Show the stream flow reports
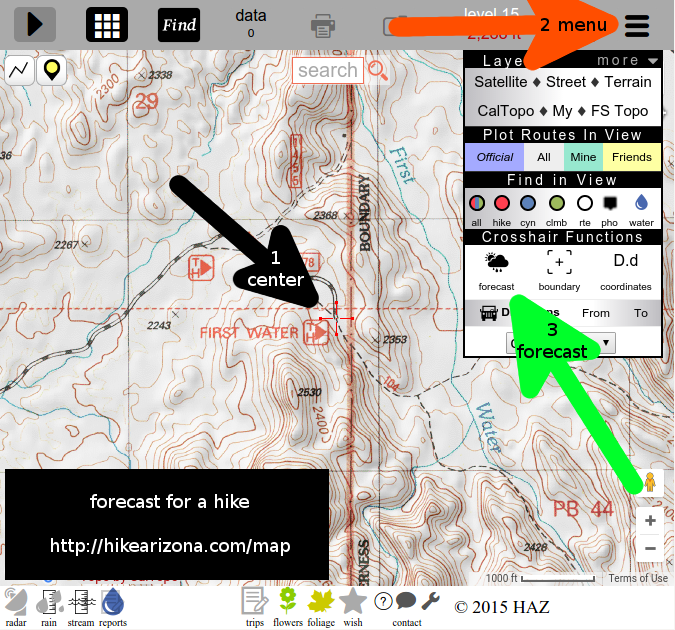 point(81,604)
